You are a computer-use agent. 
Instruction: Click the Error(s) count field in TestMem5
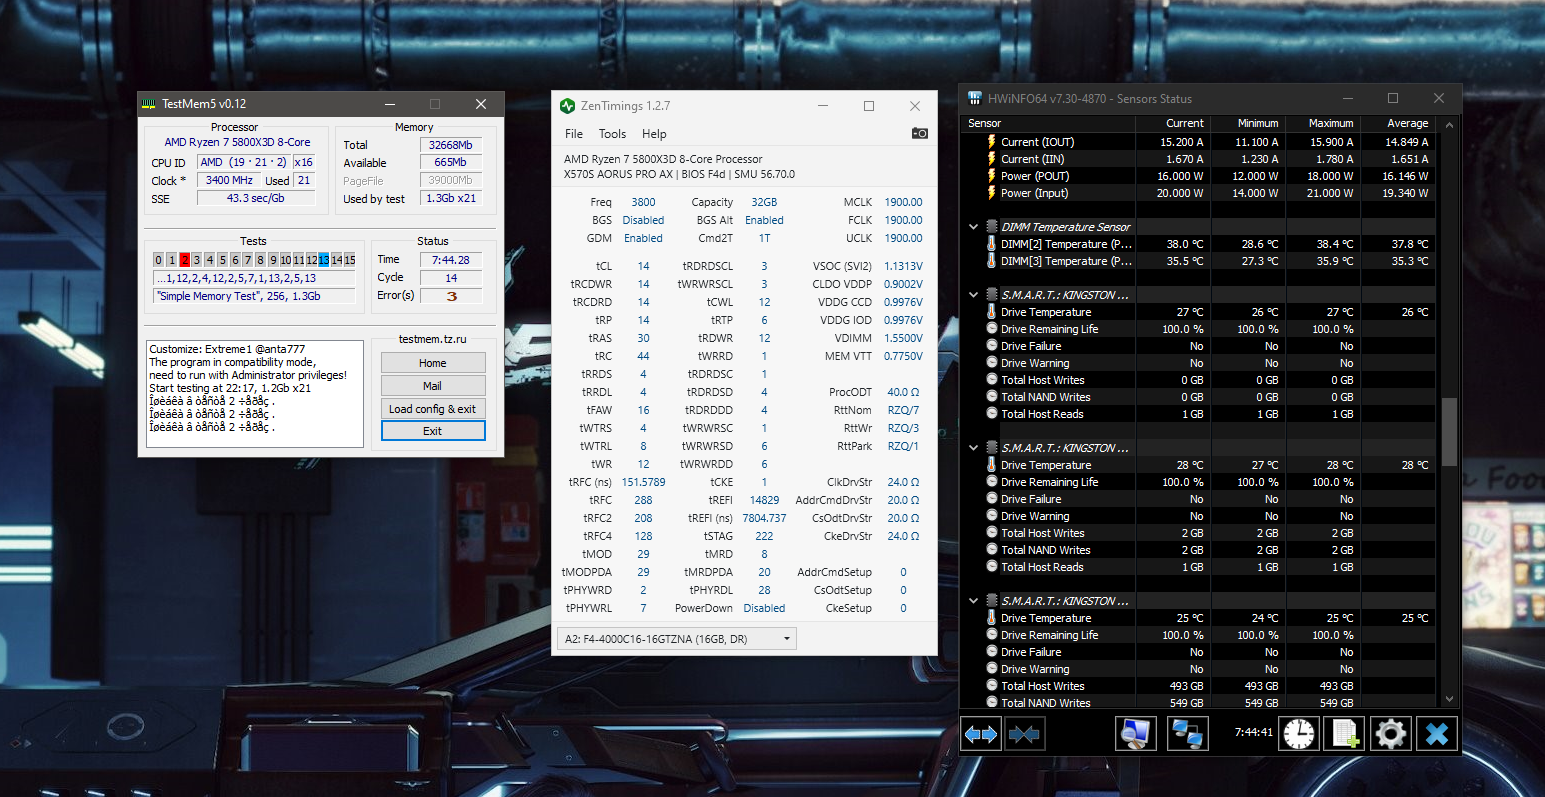pos(451,296)
